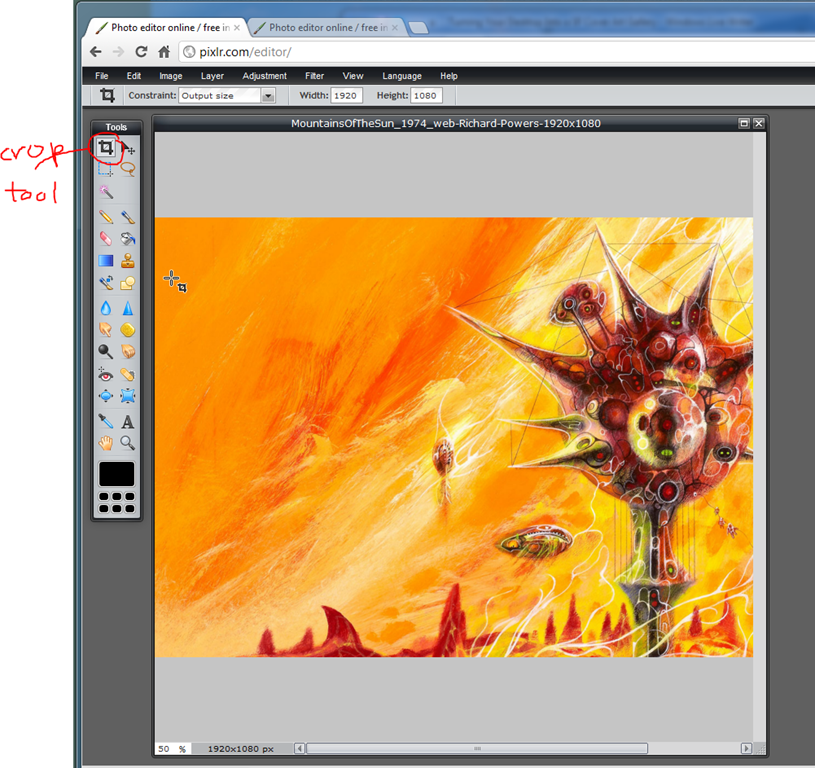Pick the Clone Stamp tool
Screen dimensions: 815x768
pyautogui.click(x=128, y=261)
